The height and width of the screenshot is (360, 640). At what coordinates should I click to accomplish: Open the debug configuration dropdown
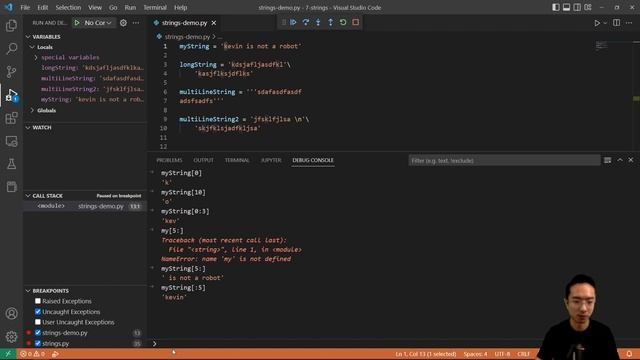pos(98,23)
